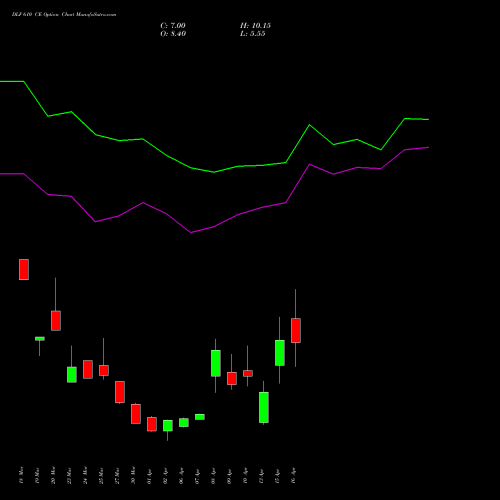The height and width of the screenshot is (500, 500).
Task: Select the 13 Apr tall green candle
Action: click(x=264, y=407)
